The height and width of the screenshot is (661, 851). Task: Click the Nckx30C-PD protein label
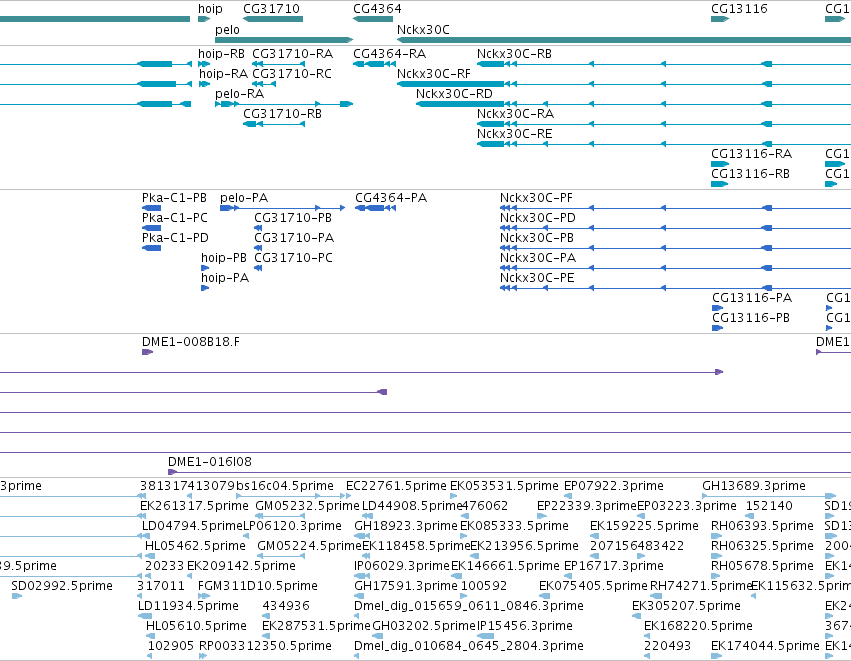(x=538, y=218)
